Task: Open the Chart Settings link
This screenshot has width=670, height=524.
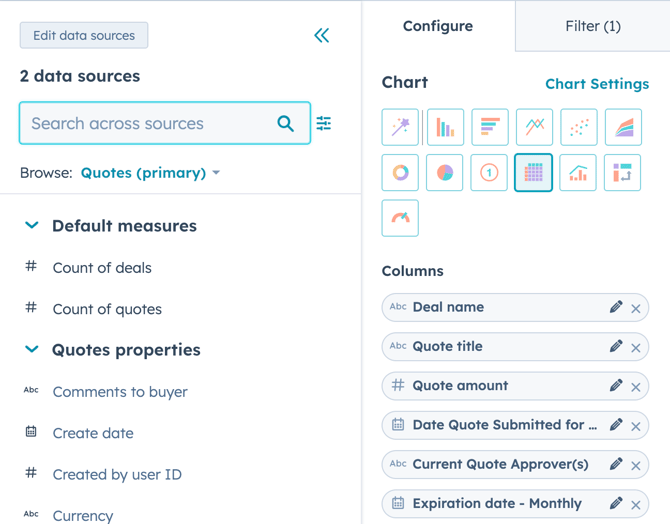Action: (x=597, y=84)
